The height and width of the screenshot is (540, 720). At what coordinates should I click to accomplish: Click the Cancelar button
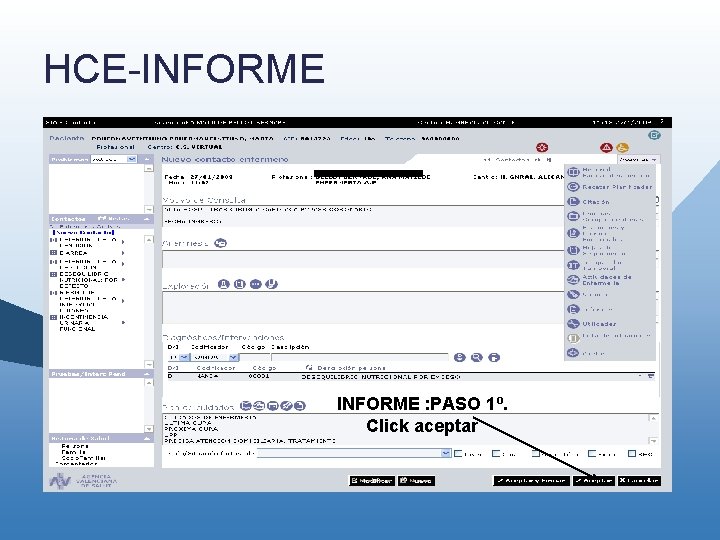[x=639, y=481]
